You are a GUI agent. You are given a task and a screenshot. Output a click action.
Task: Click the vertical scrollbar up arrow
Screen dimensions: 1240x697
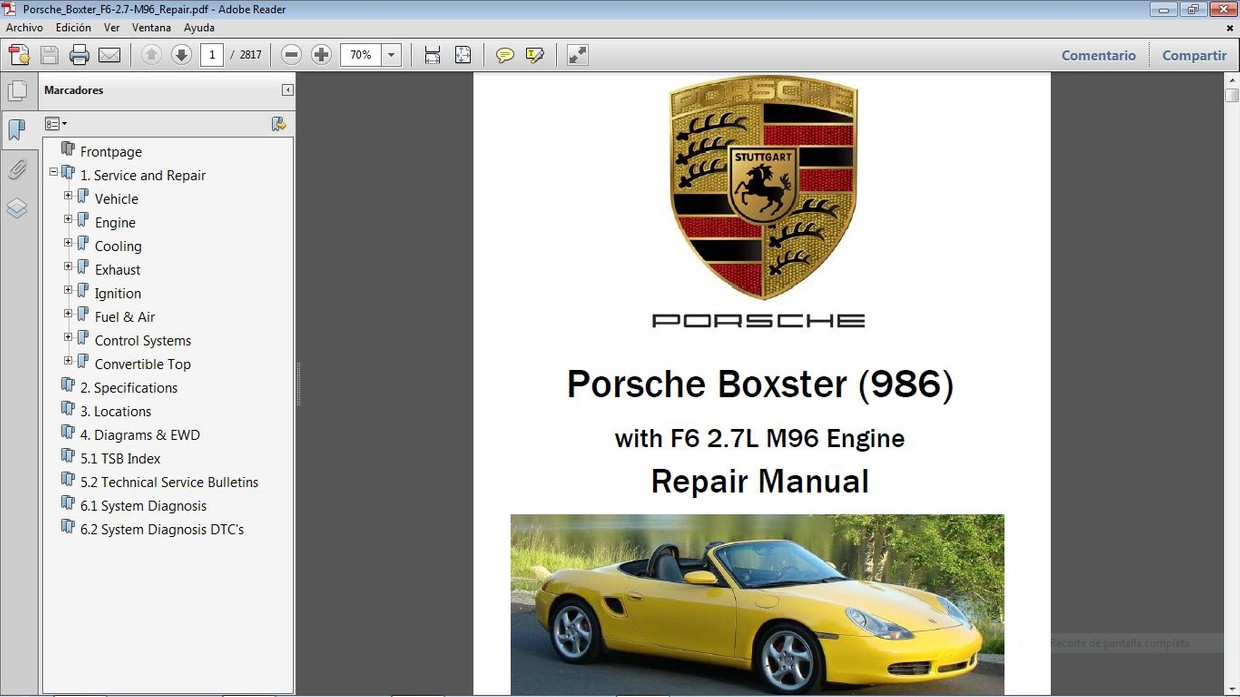pyautogui.click(x=1232, y=80)
